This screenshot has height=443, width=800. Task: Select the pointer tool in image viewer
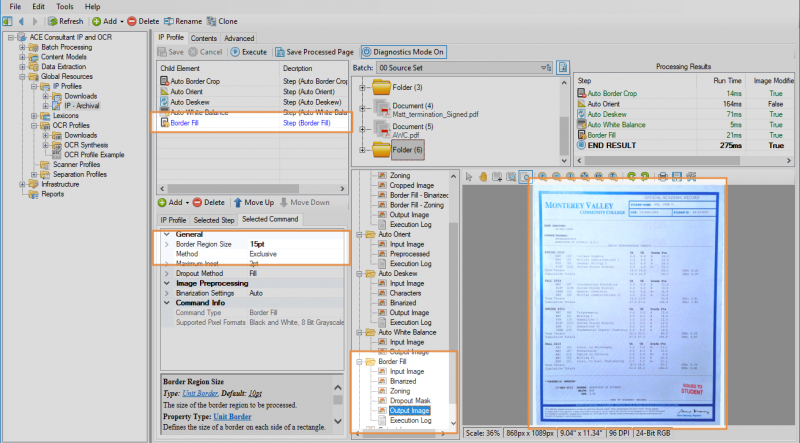[469, 177]
